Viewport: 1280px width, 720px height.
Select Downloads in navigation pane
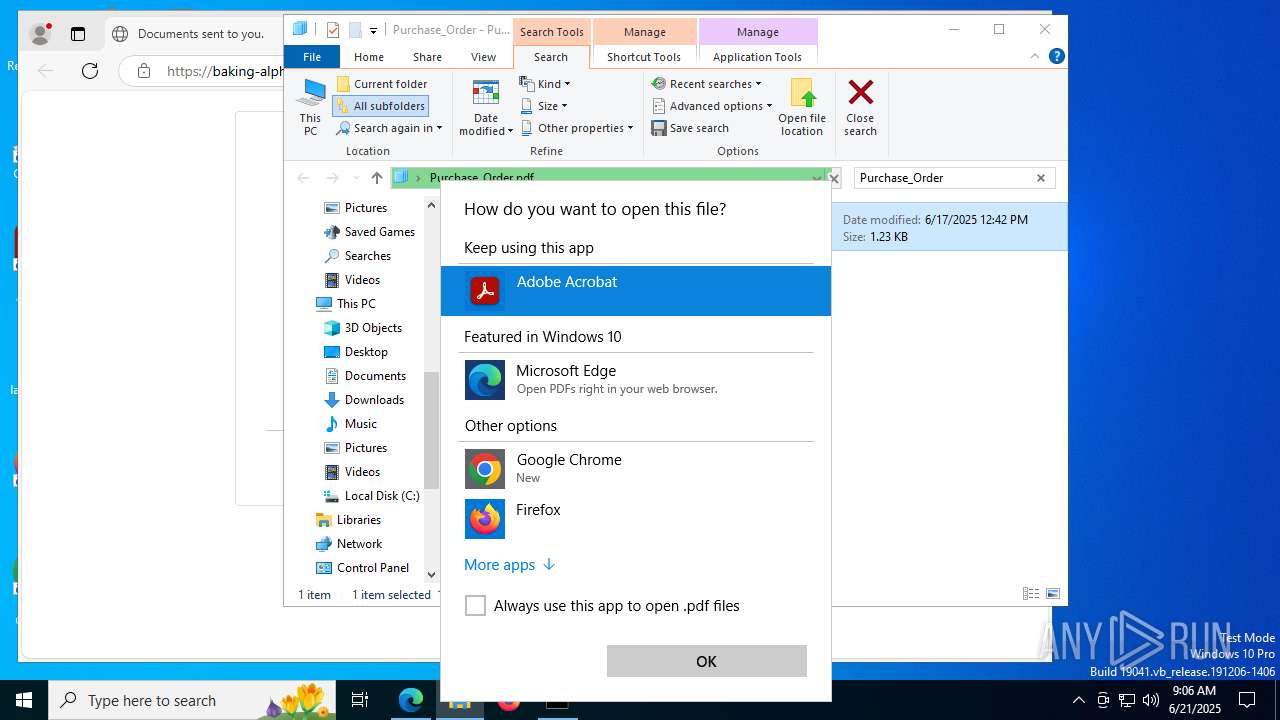point(374,400)
